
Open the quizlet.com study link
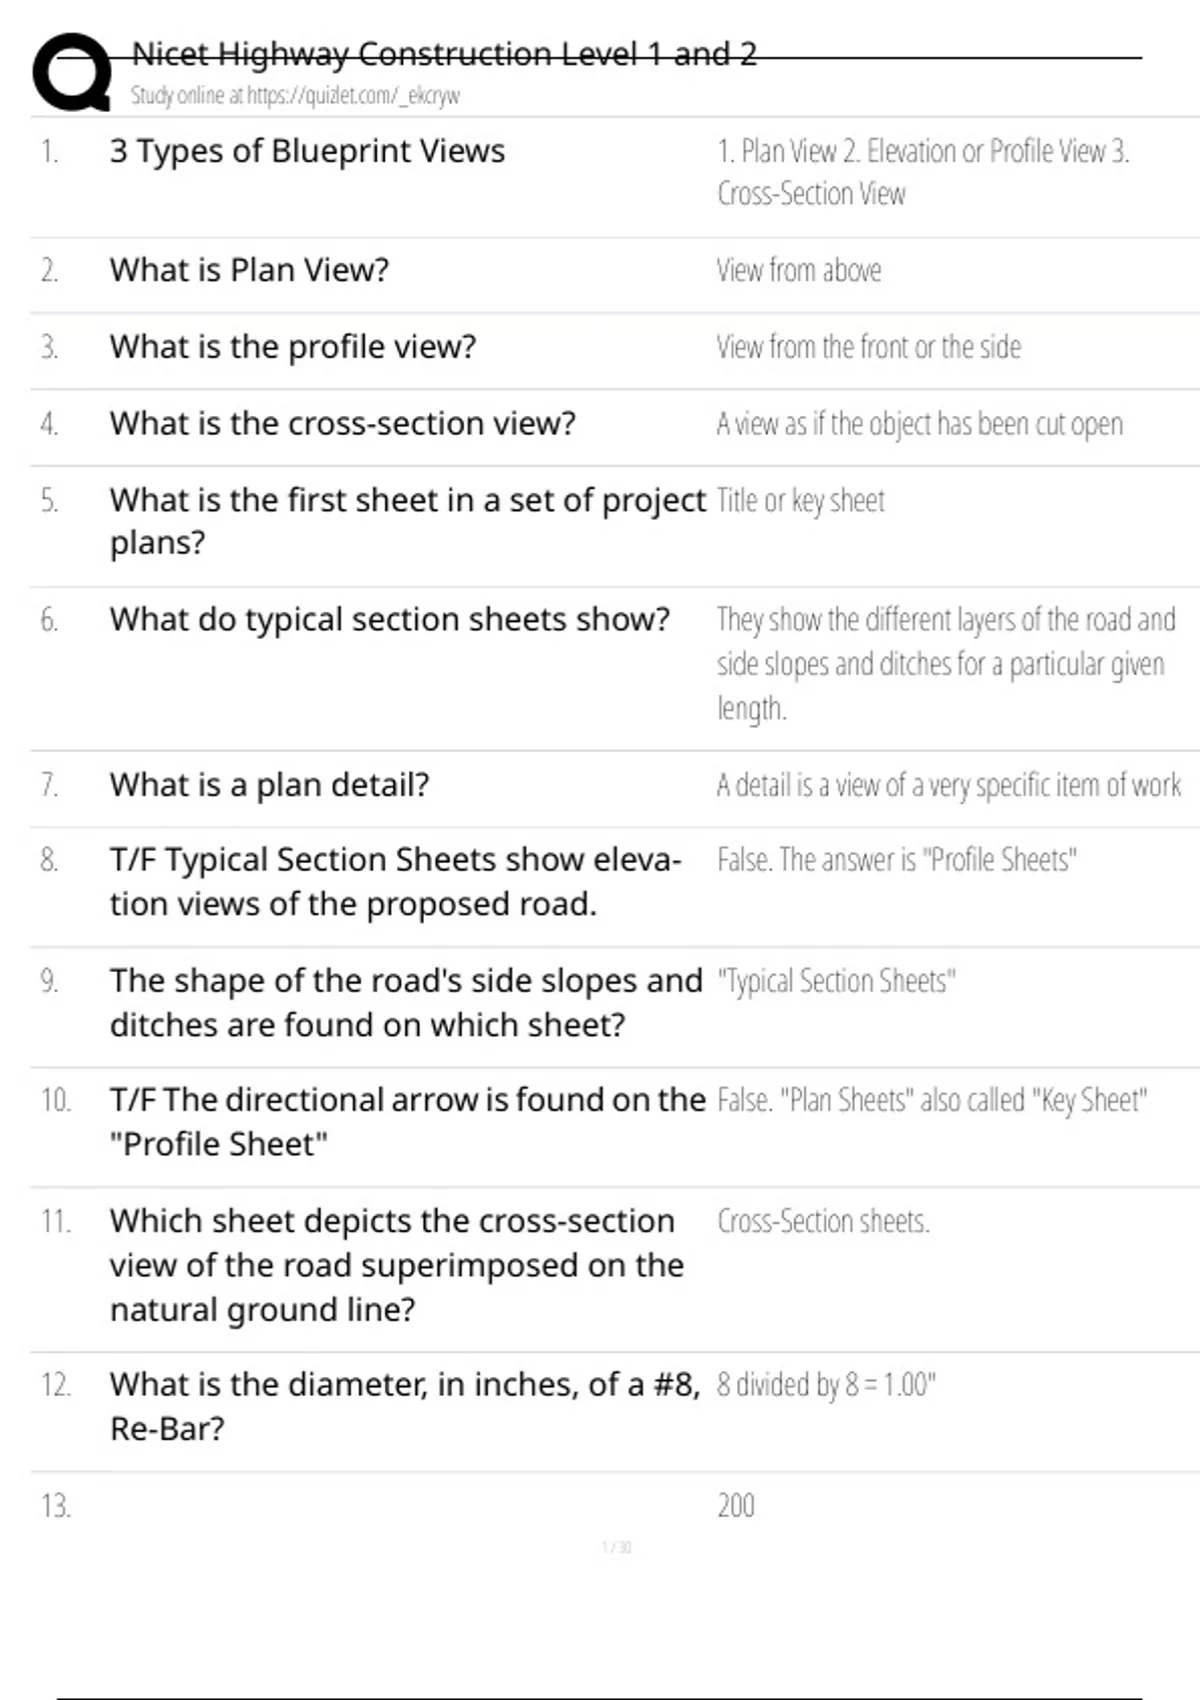pos(295,96)
